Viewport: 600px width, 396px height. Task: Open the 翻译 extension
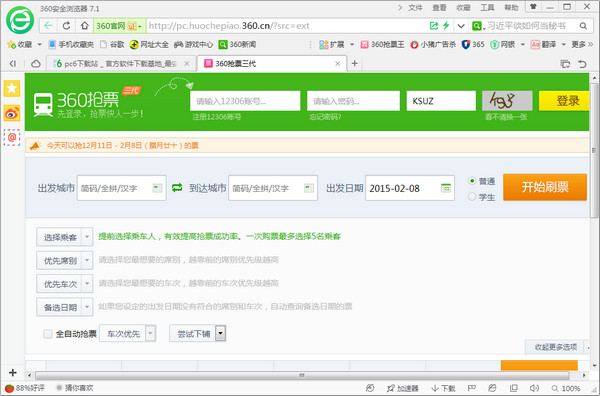point(544,44)
